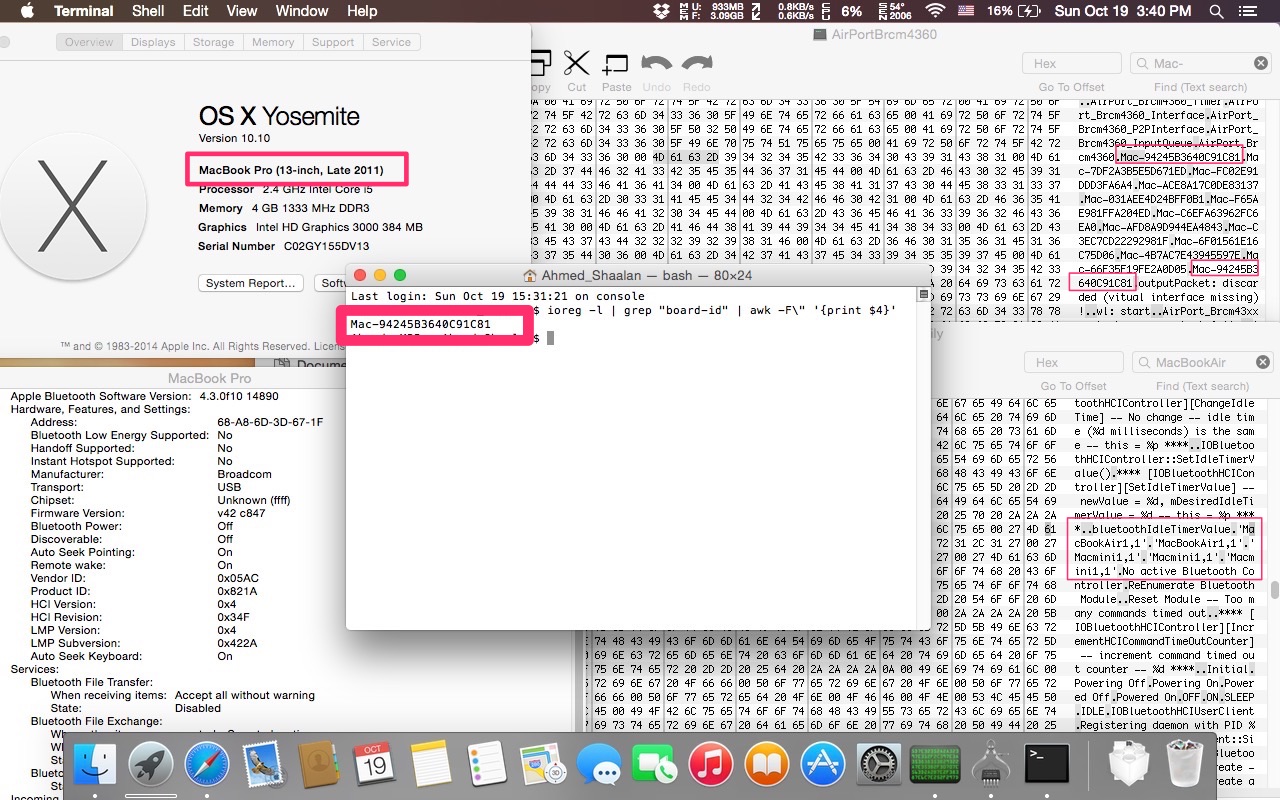Open the Edit menu
Screen dimensions: 1280x800
pos(196,11)
